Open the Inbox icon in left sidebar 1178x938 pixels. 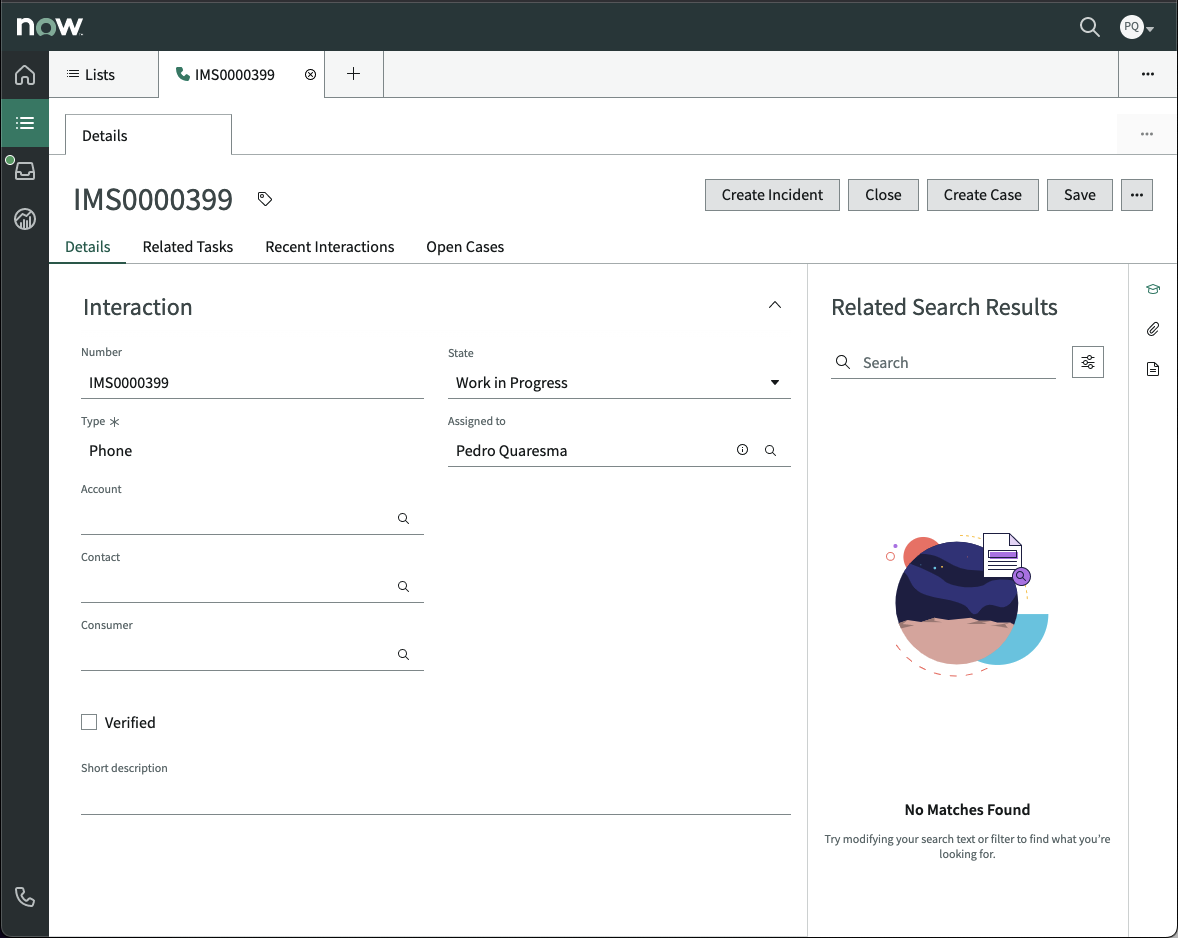coord(24,170)
